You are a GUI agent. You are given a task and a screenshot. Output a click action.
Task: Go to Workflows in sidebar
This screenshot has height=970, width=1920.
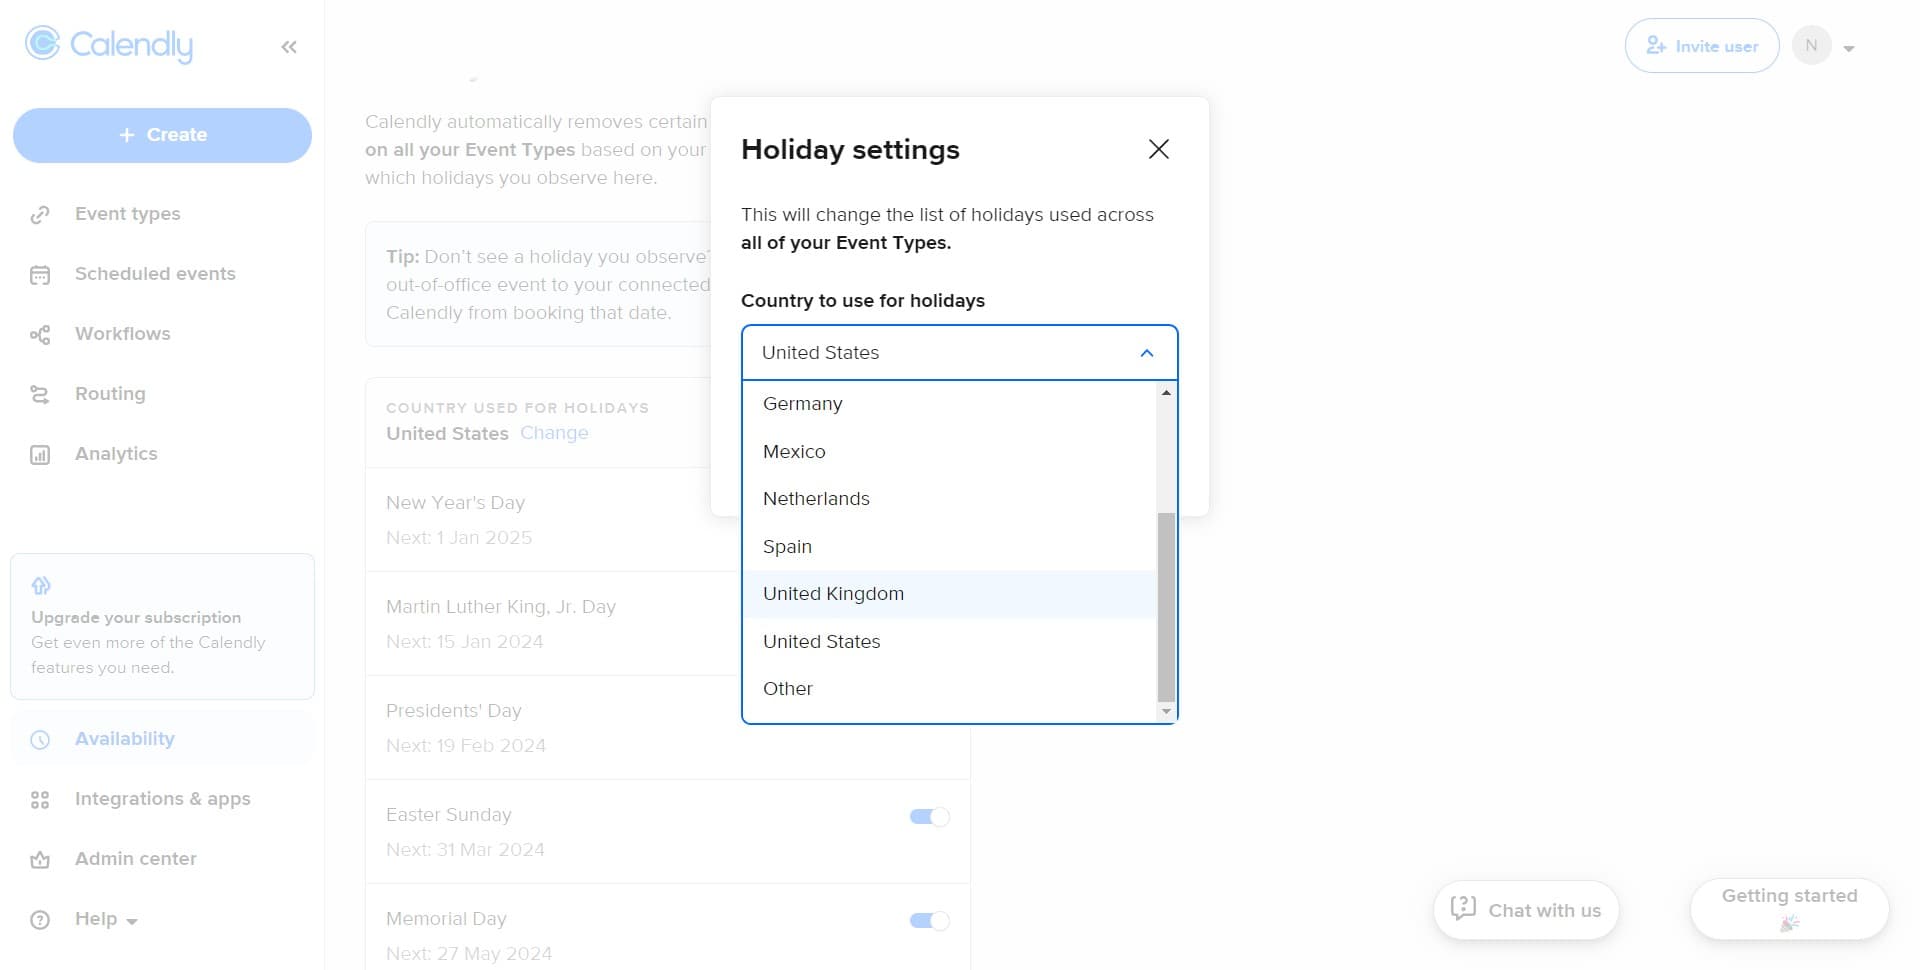[x=122, y=334]
